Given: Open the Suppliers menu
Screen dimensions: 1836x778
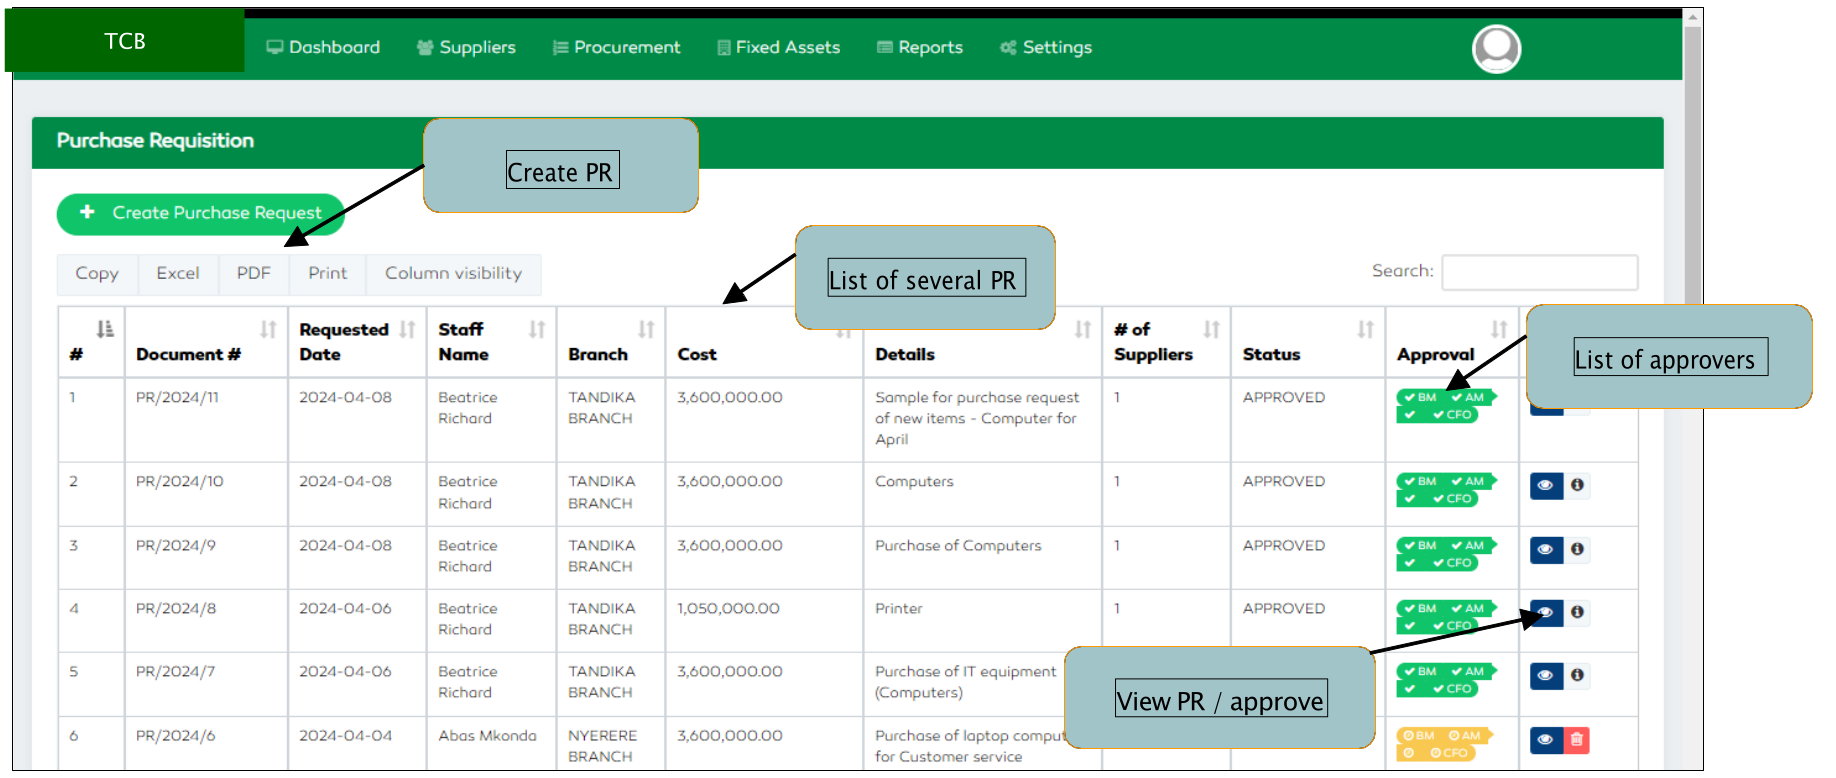Looking at the screenshot, I should click(x=466, y=47).
